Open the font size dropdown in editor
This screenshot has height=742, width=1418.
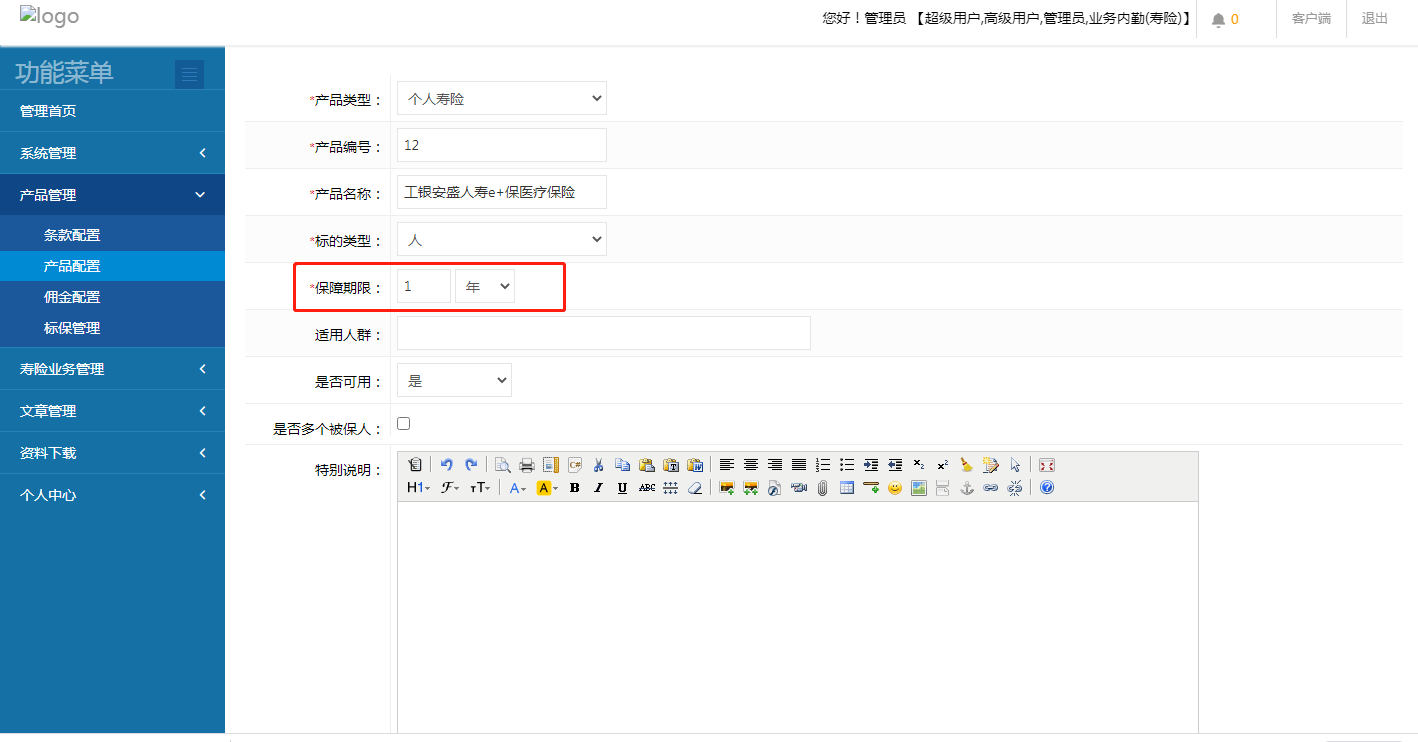click(481, 488)
